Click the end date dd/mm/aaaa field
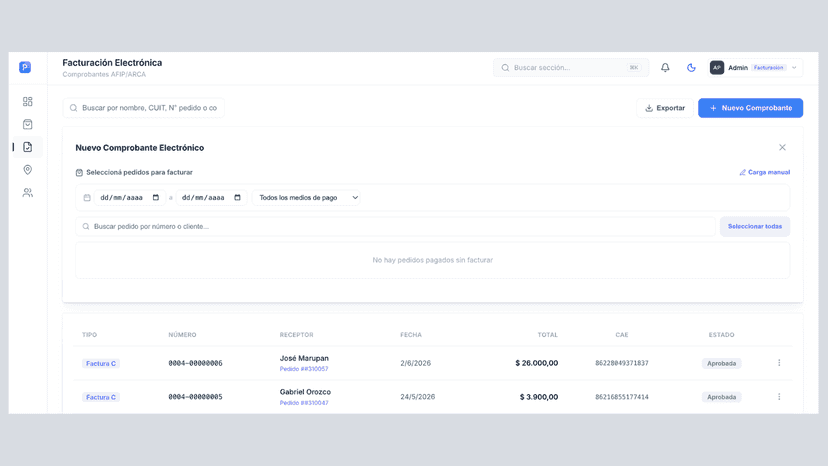This screenshot has height=466, width=828. click(x=211, y=198)
